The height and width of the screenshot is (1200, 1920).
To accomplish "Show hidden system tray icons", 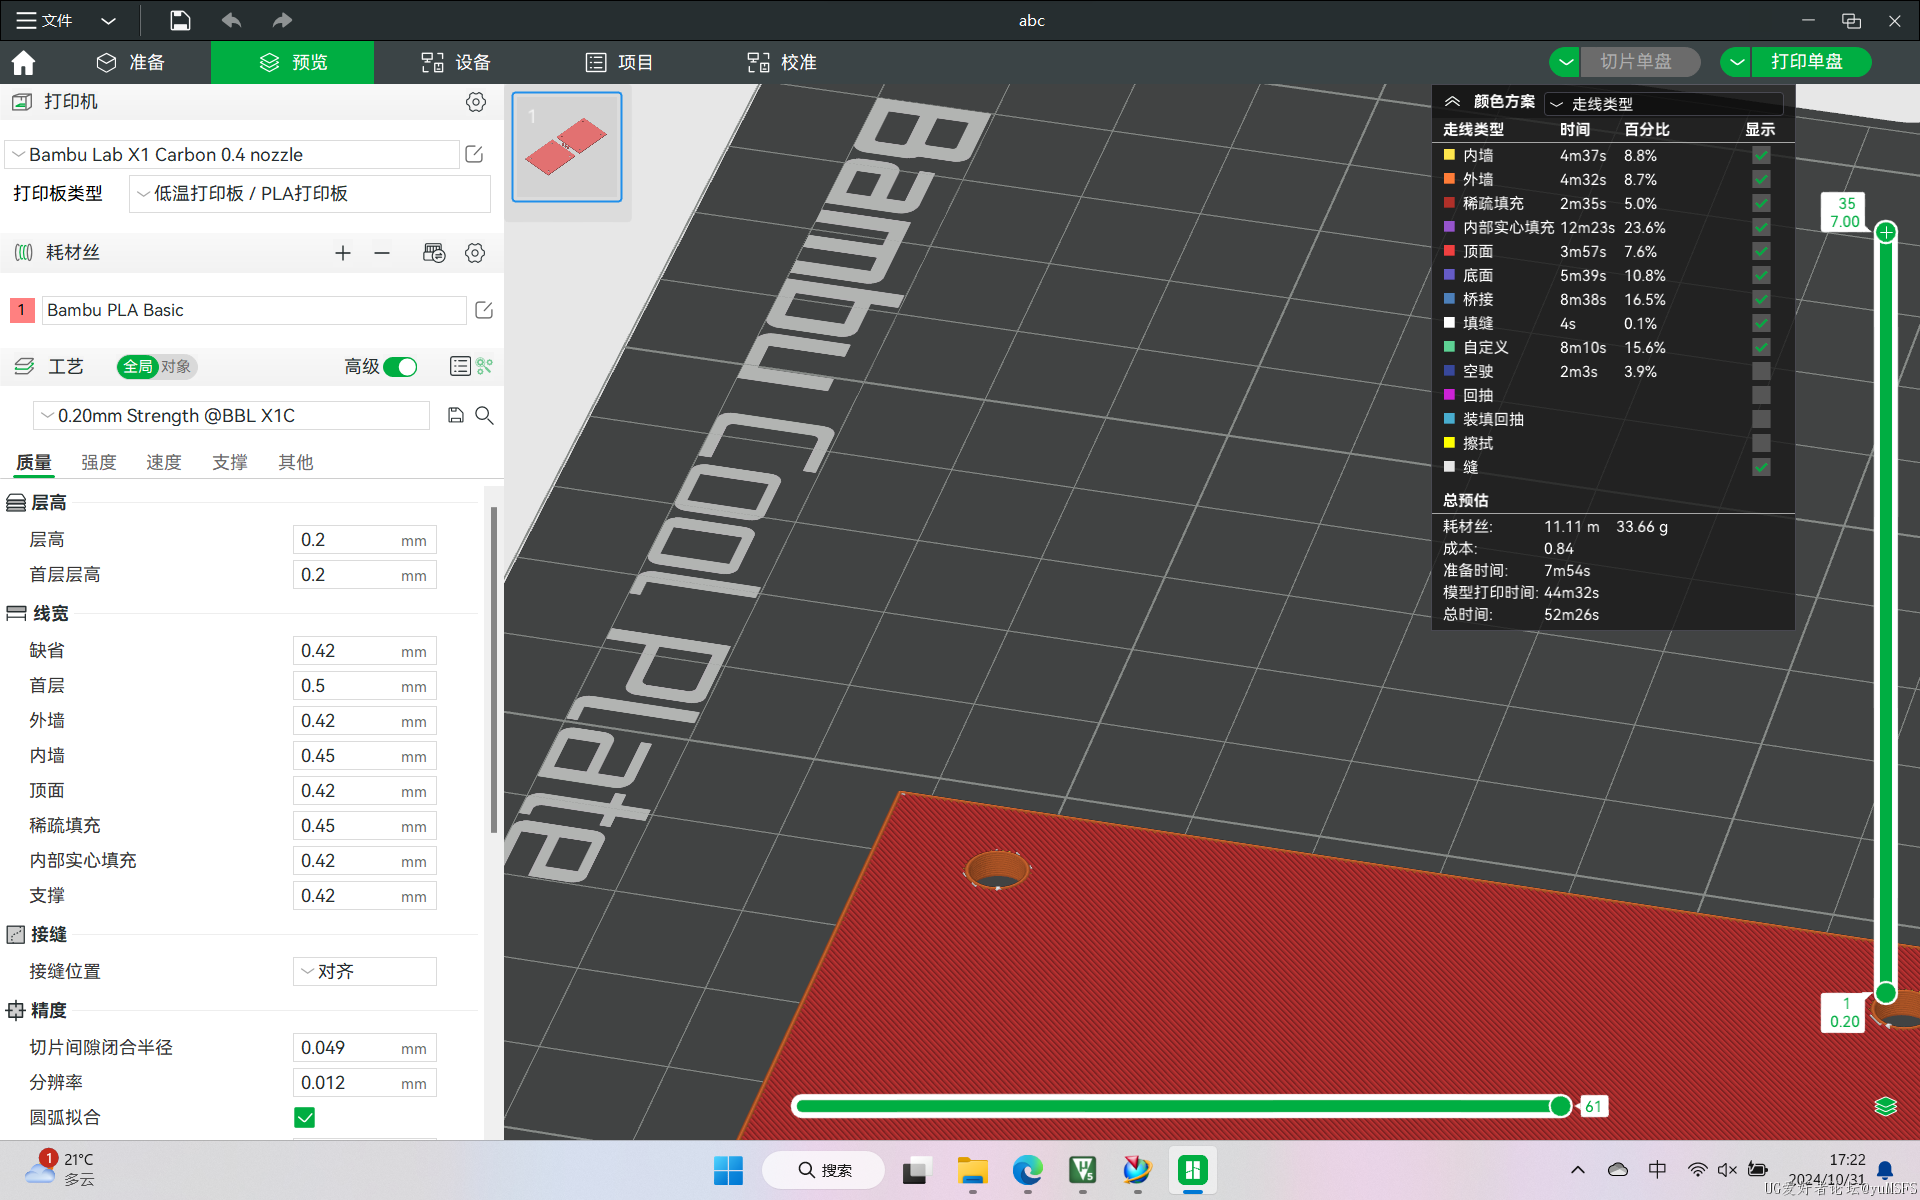I will 1577,1170.
